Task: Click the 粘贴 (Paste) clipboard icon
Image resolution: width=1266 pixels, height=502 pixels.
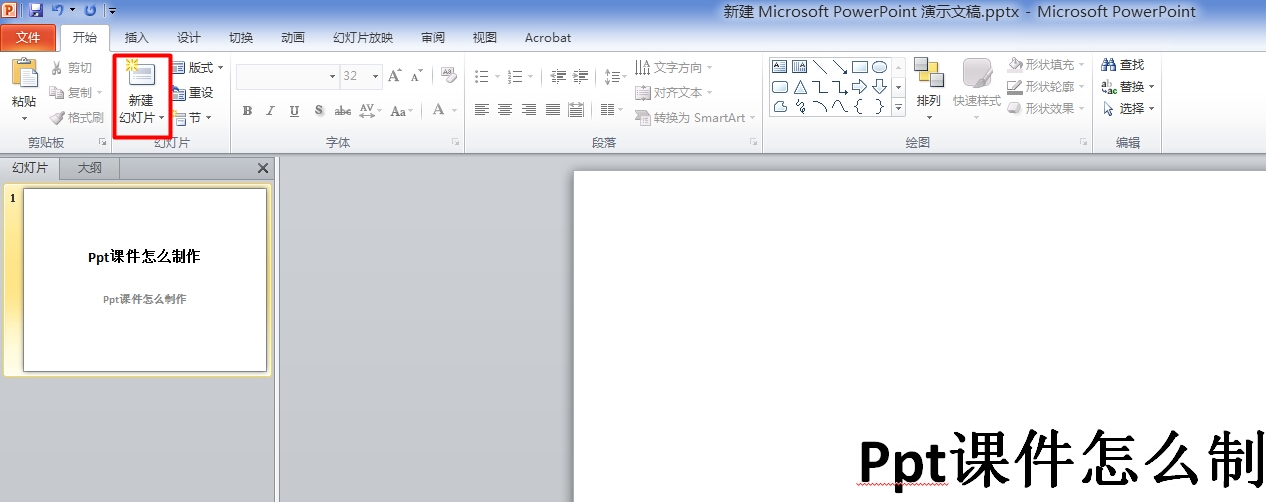Action: click(x=24, y=75)
